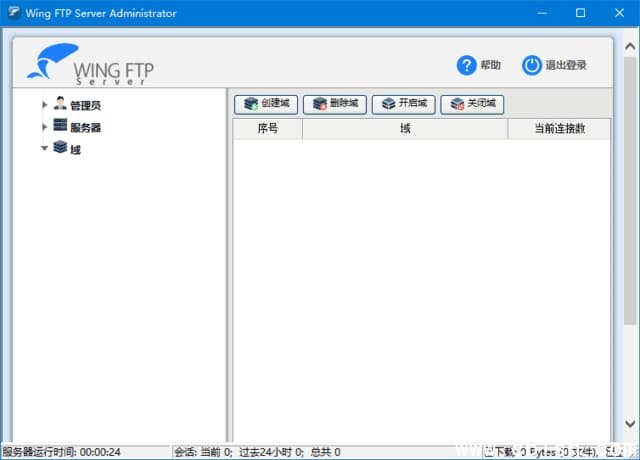640x460 pixels.
Task: Click the 开启域 button
Action: pos(404,104)
